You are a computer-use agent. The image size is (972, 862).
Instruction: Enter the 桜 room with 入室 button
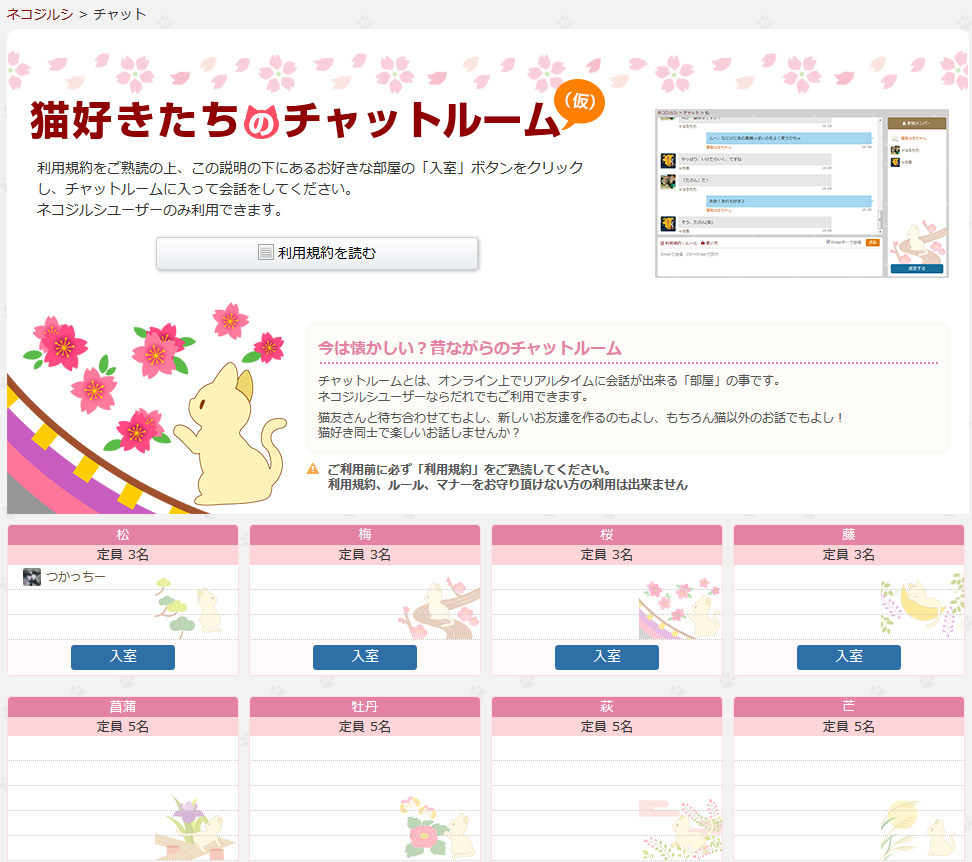tap(607, 657)
